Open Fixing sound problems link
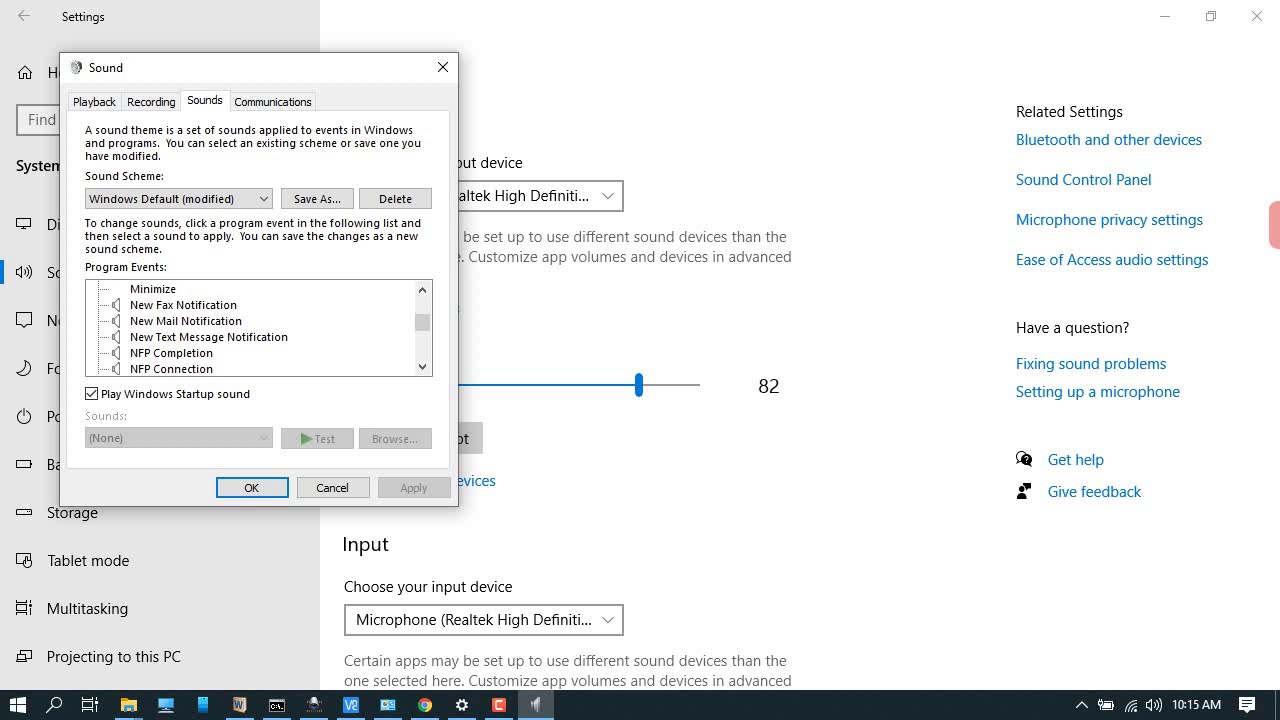The height and width of the screenshot is (720, 1280). click(x=1091, y=364)
